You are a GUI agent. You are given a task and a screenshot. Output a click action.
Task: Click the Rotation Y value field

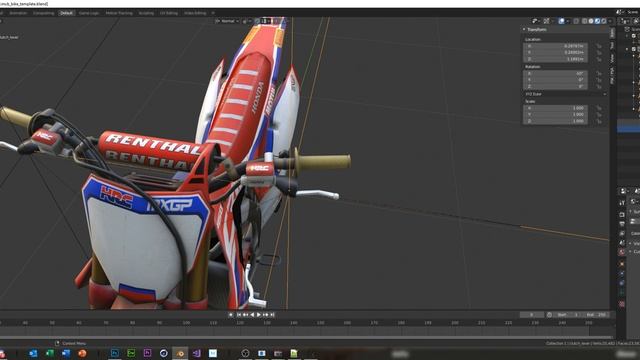pos(556,80)
